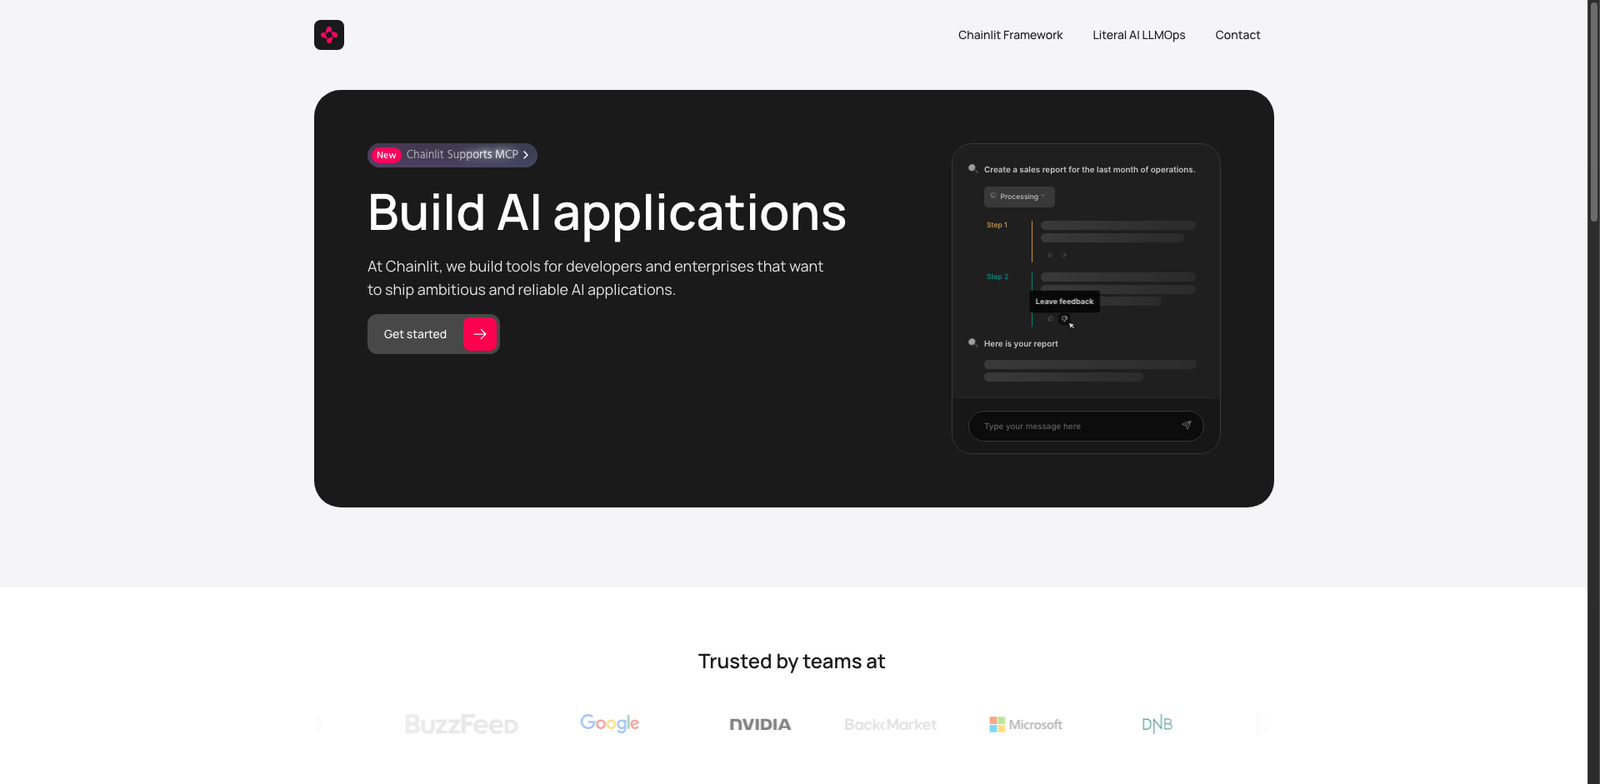Click the Step 2 label

coord(997,277)
